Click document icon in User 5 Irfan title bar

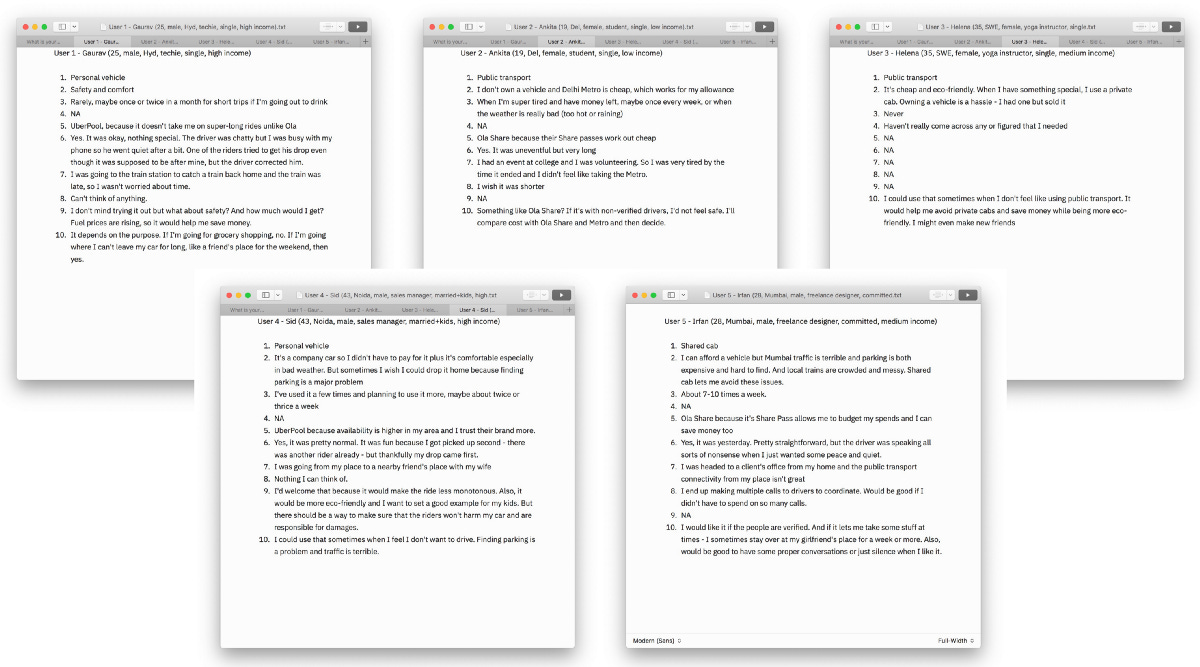click(706, 295)
